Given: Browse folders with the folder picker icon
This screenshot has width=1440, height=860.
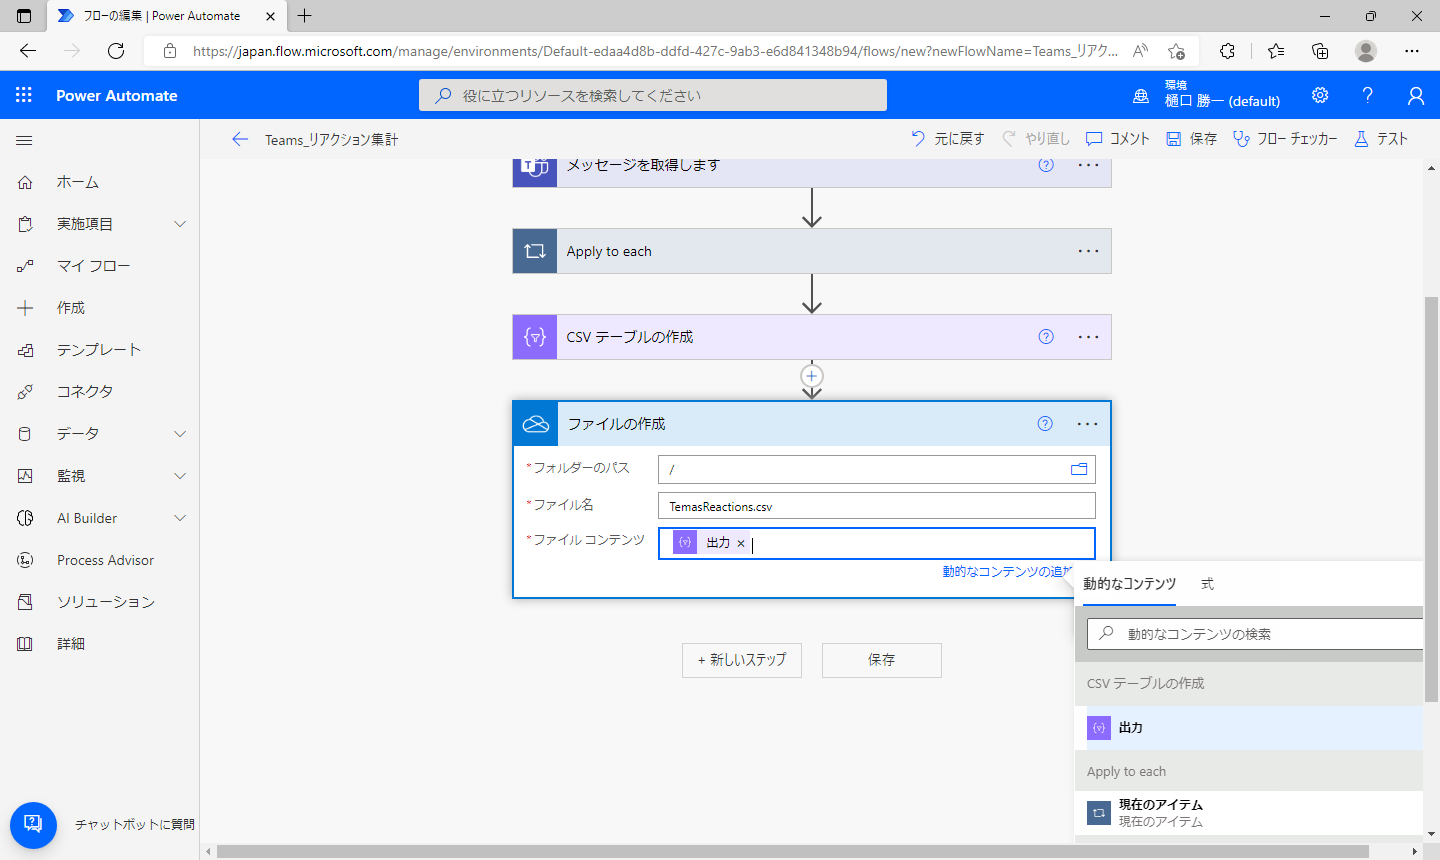Looking at the screenshot, I should tap(1079, 469).
